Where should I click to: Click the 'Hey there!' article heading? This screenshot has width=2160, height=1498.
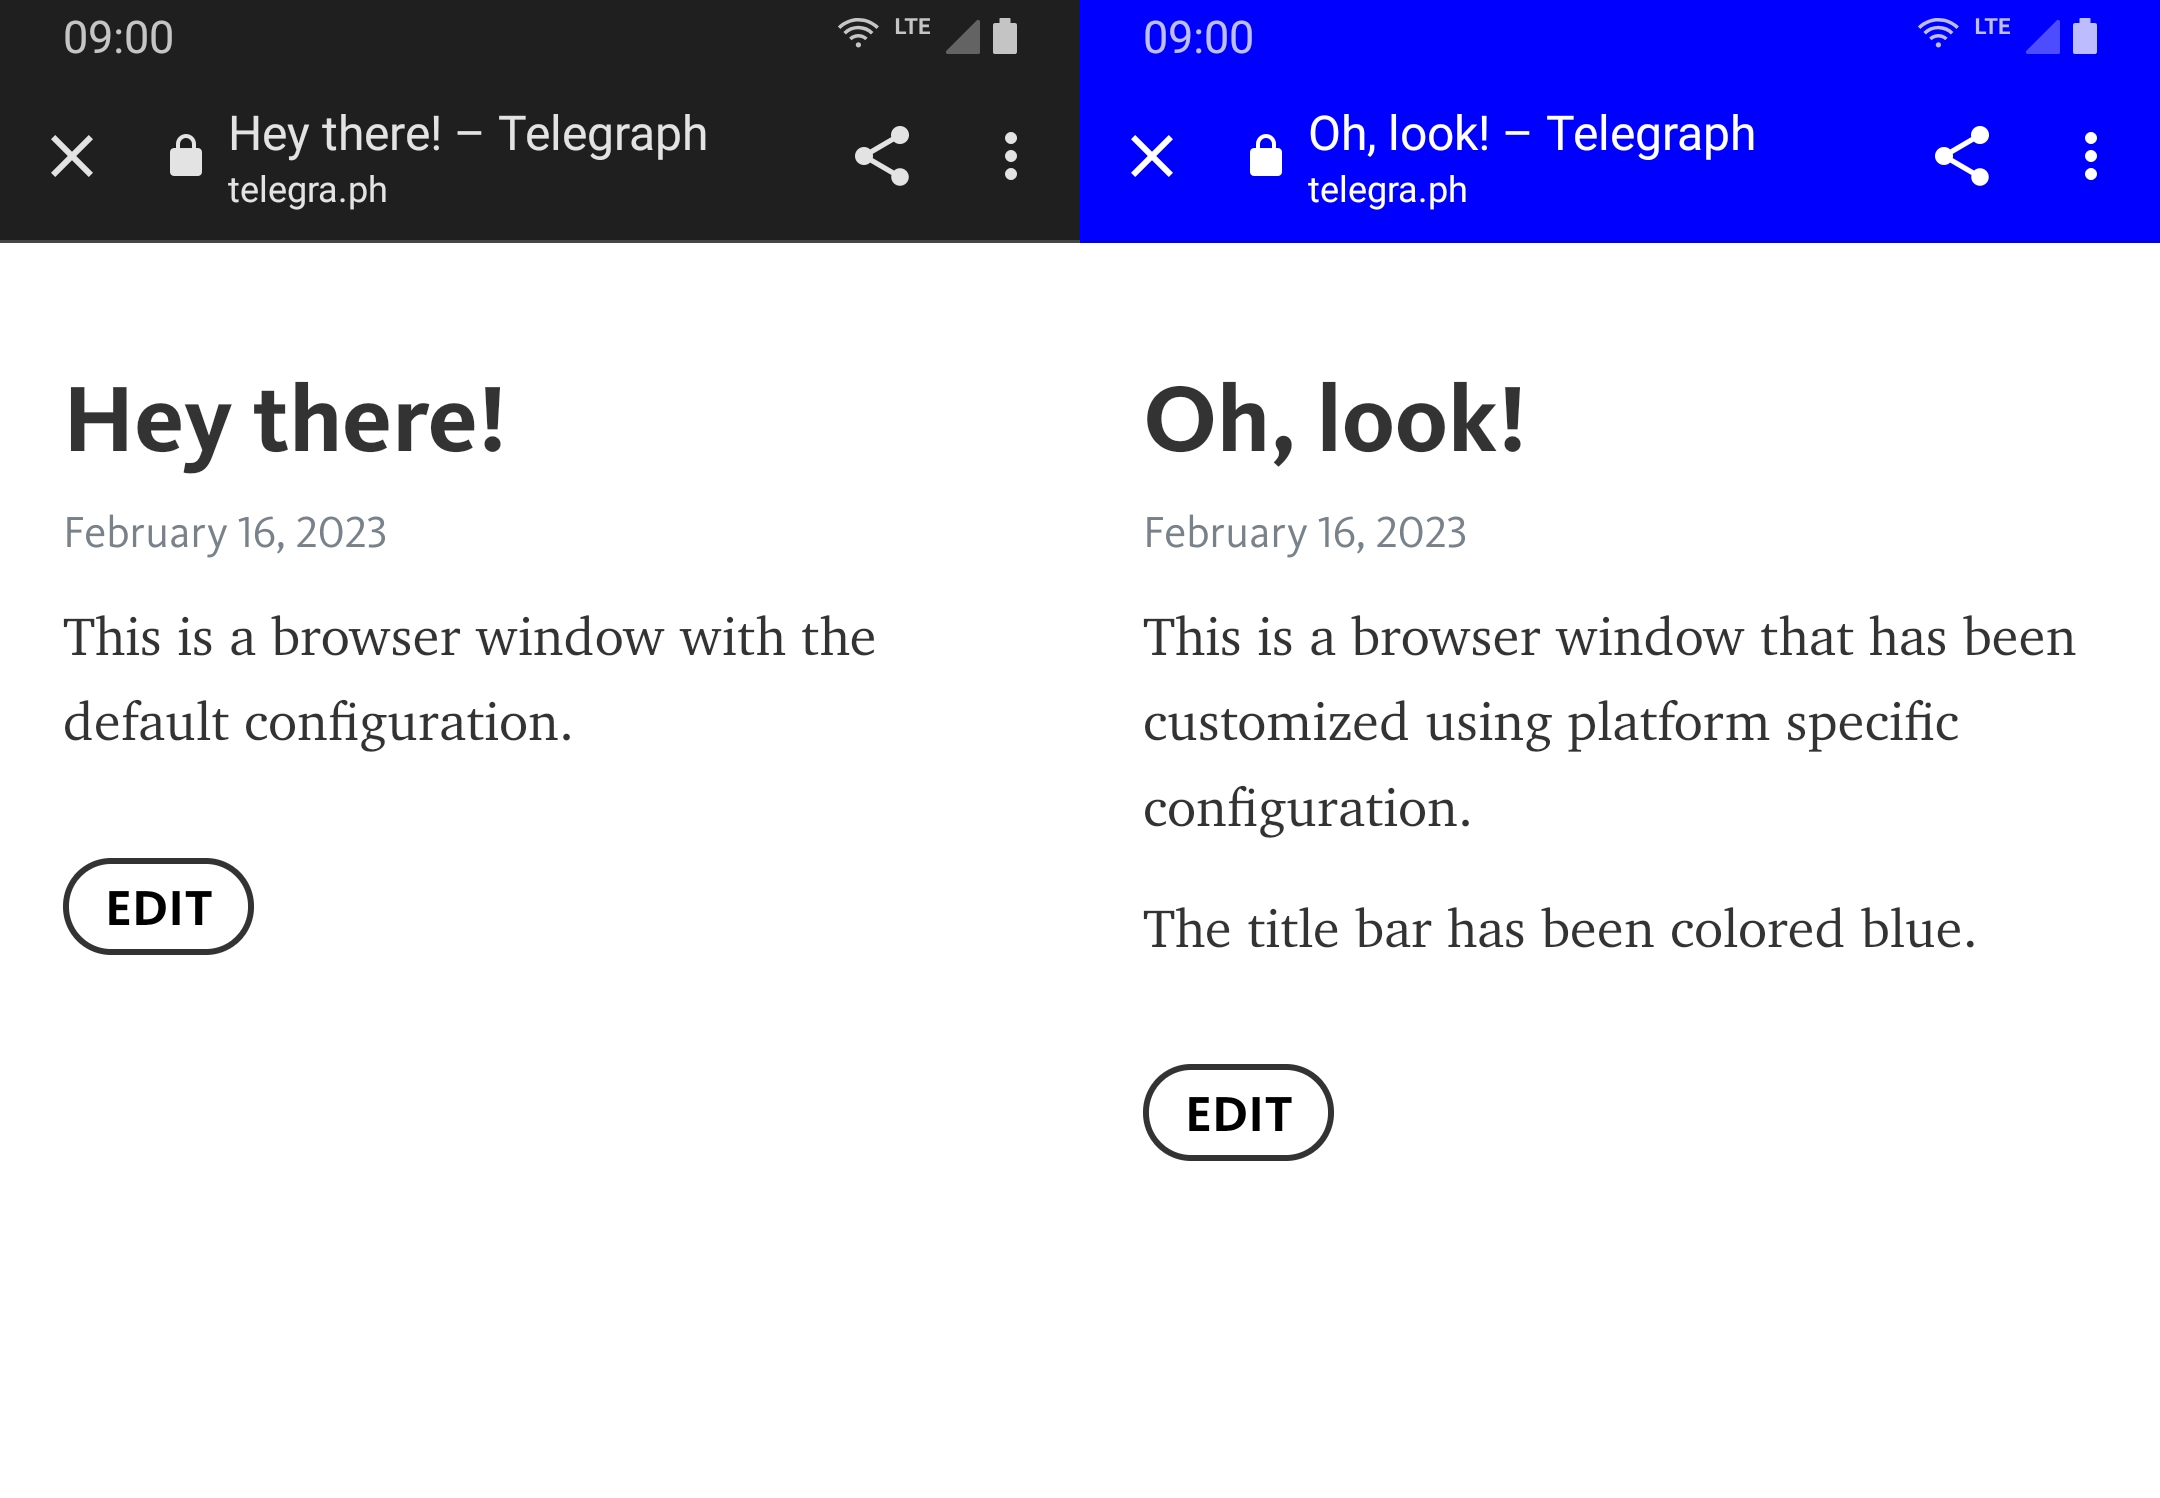(285, 421)
